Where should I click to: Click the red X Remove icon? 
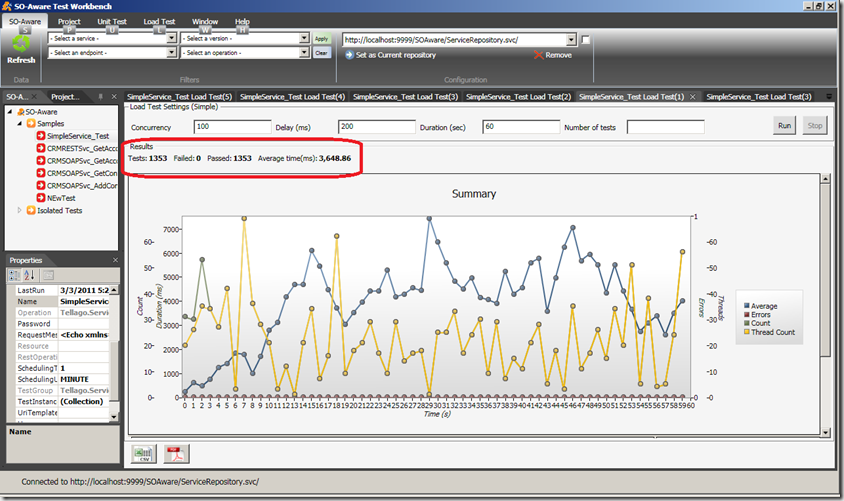pyautogui.click(x=538, y=55)
